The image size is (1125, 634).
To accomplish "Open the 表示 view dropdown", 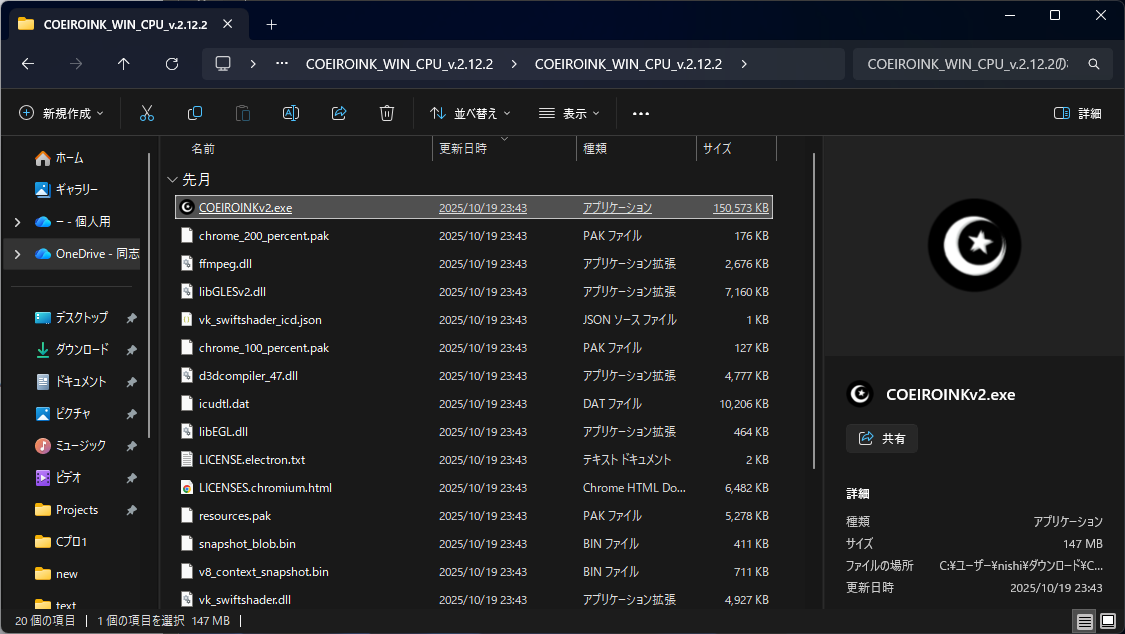I will point(569,113).
